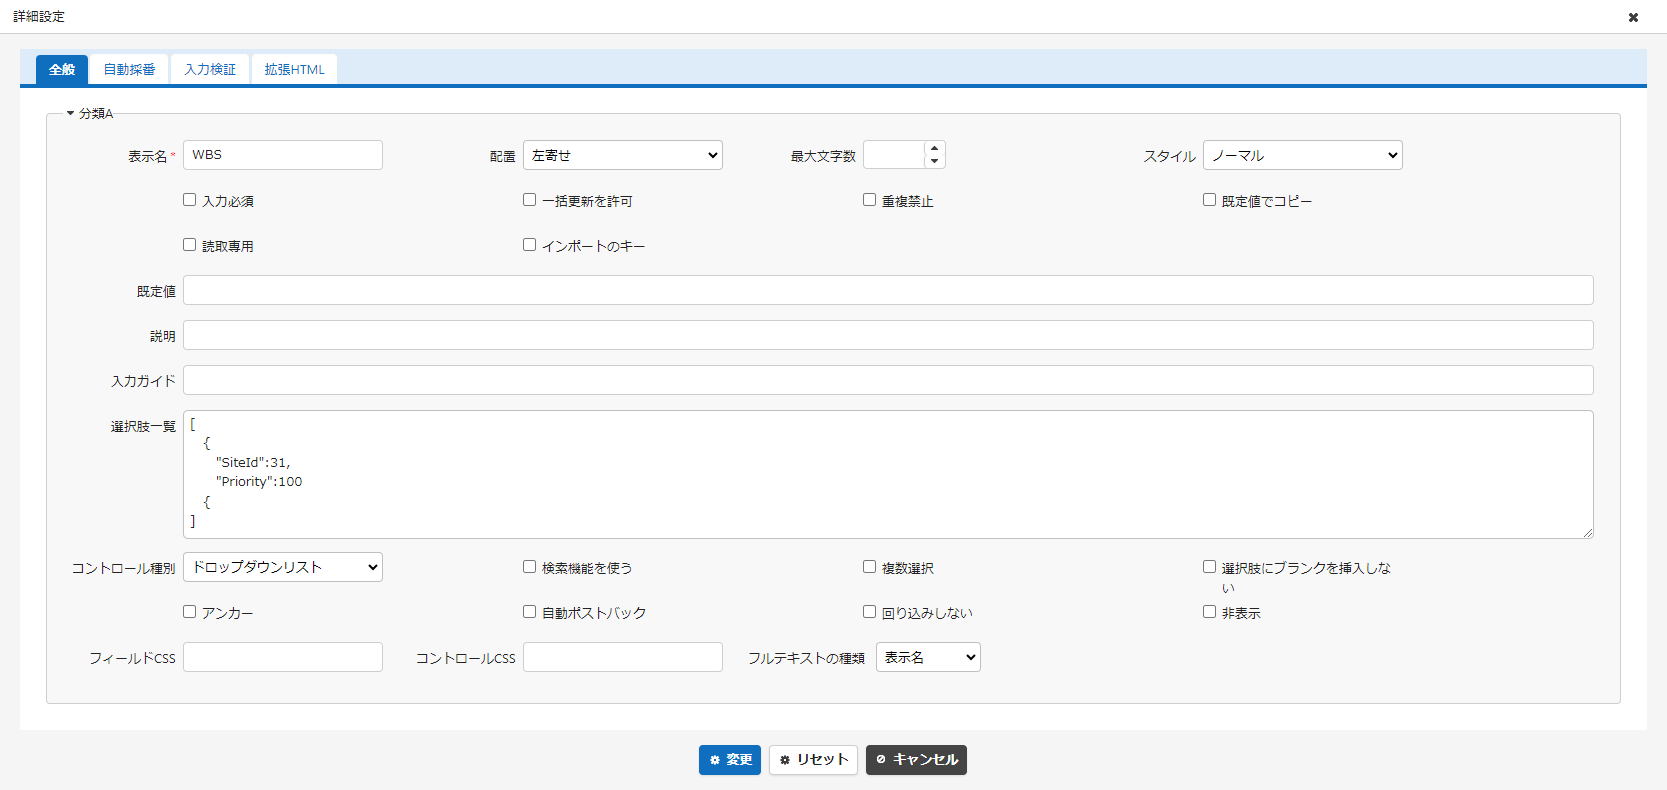The height and width of the screenshot is (790, 1667).
Task: Open the スタイル dropdown showing ノーマル
Action: point(1302,155)
